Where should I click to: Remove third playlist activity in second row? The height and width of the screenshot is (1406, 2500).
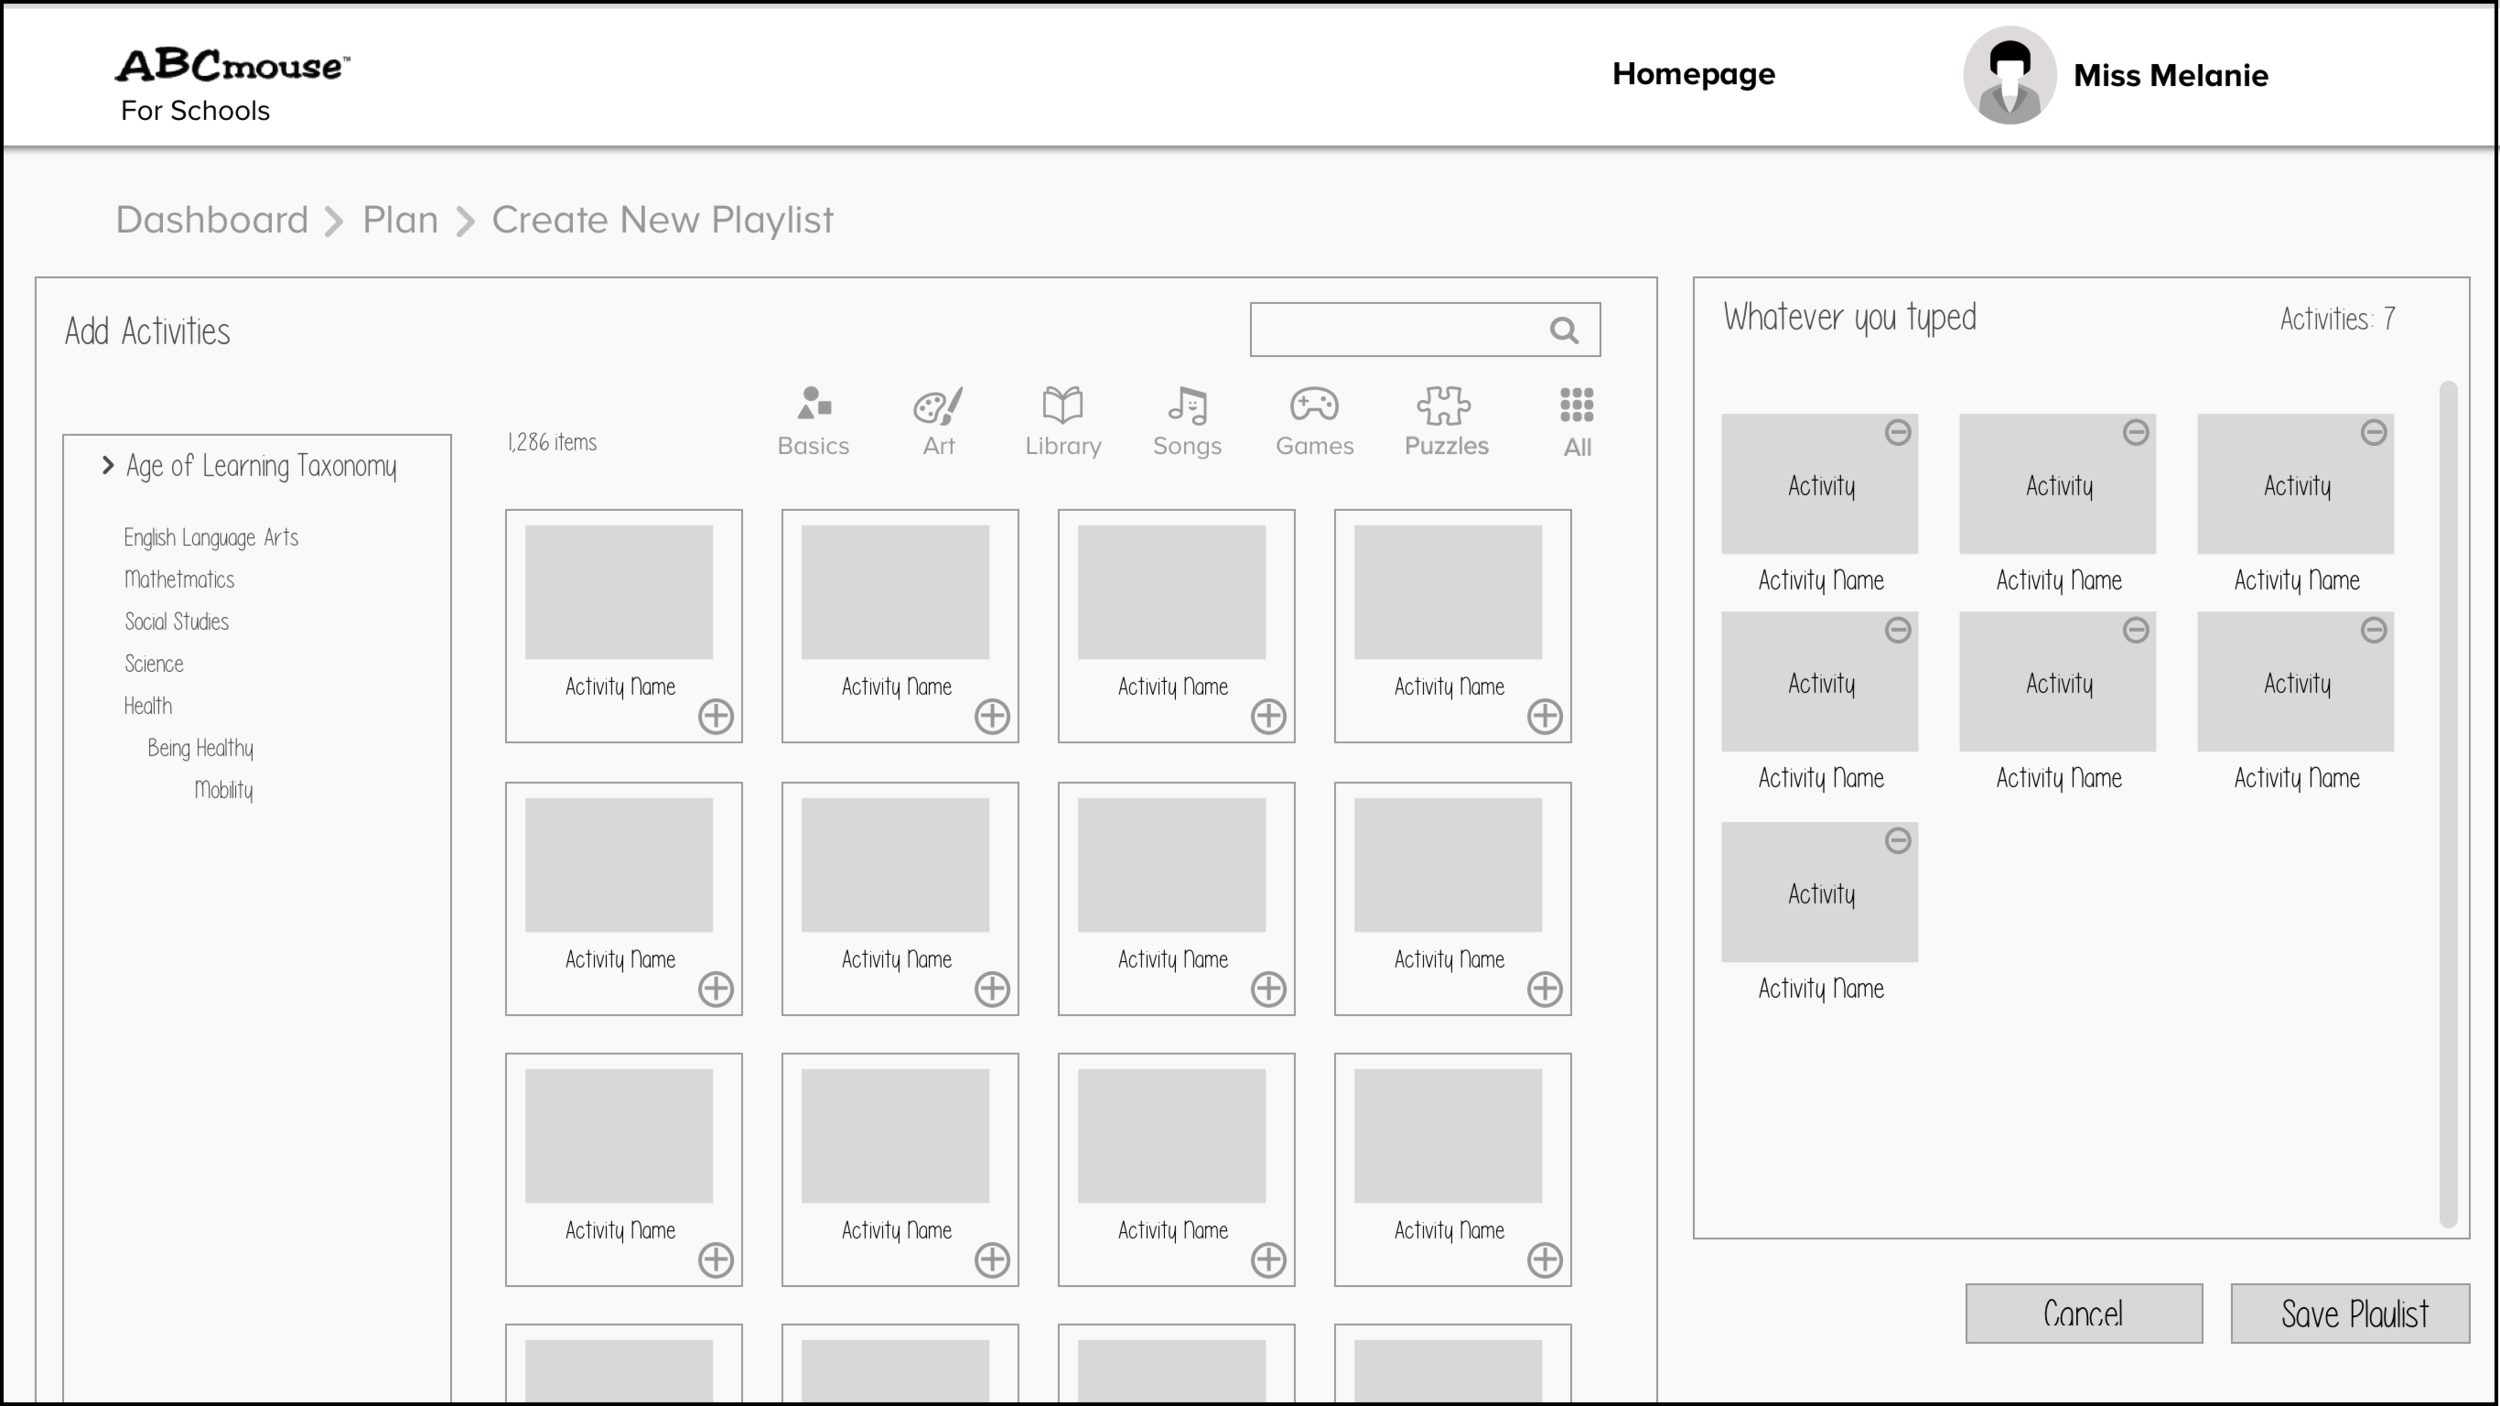pos(2374,631)
